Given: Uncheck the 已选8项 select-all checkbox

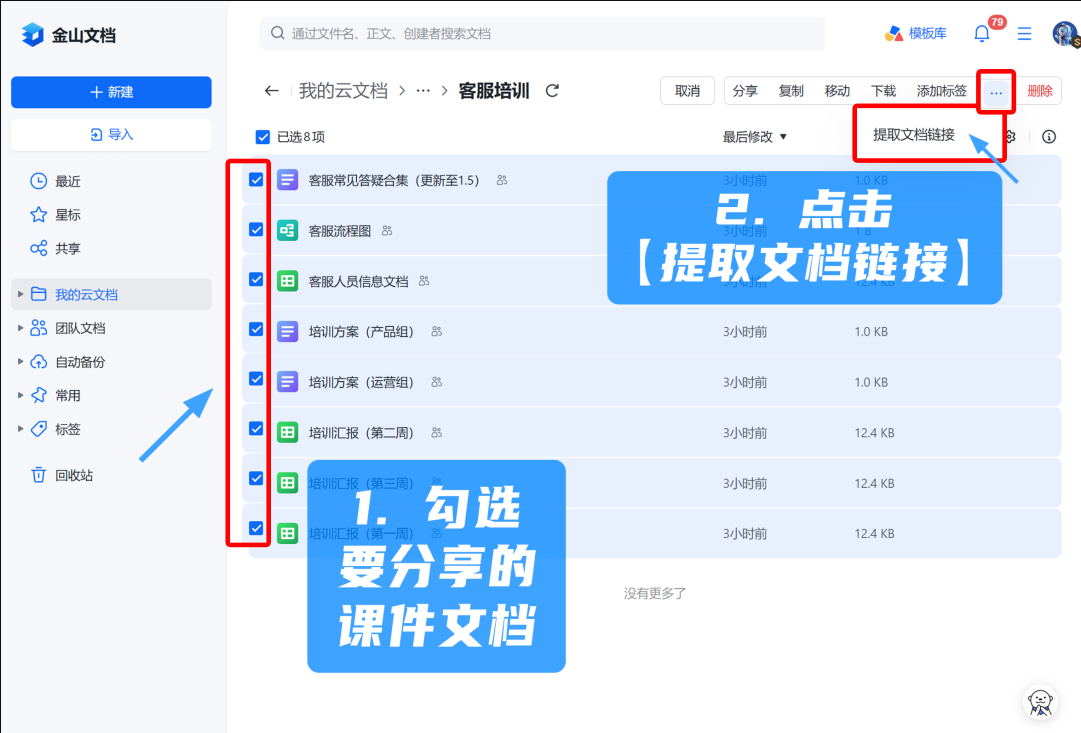Looking at the screenshot, I should point(263,137).
